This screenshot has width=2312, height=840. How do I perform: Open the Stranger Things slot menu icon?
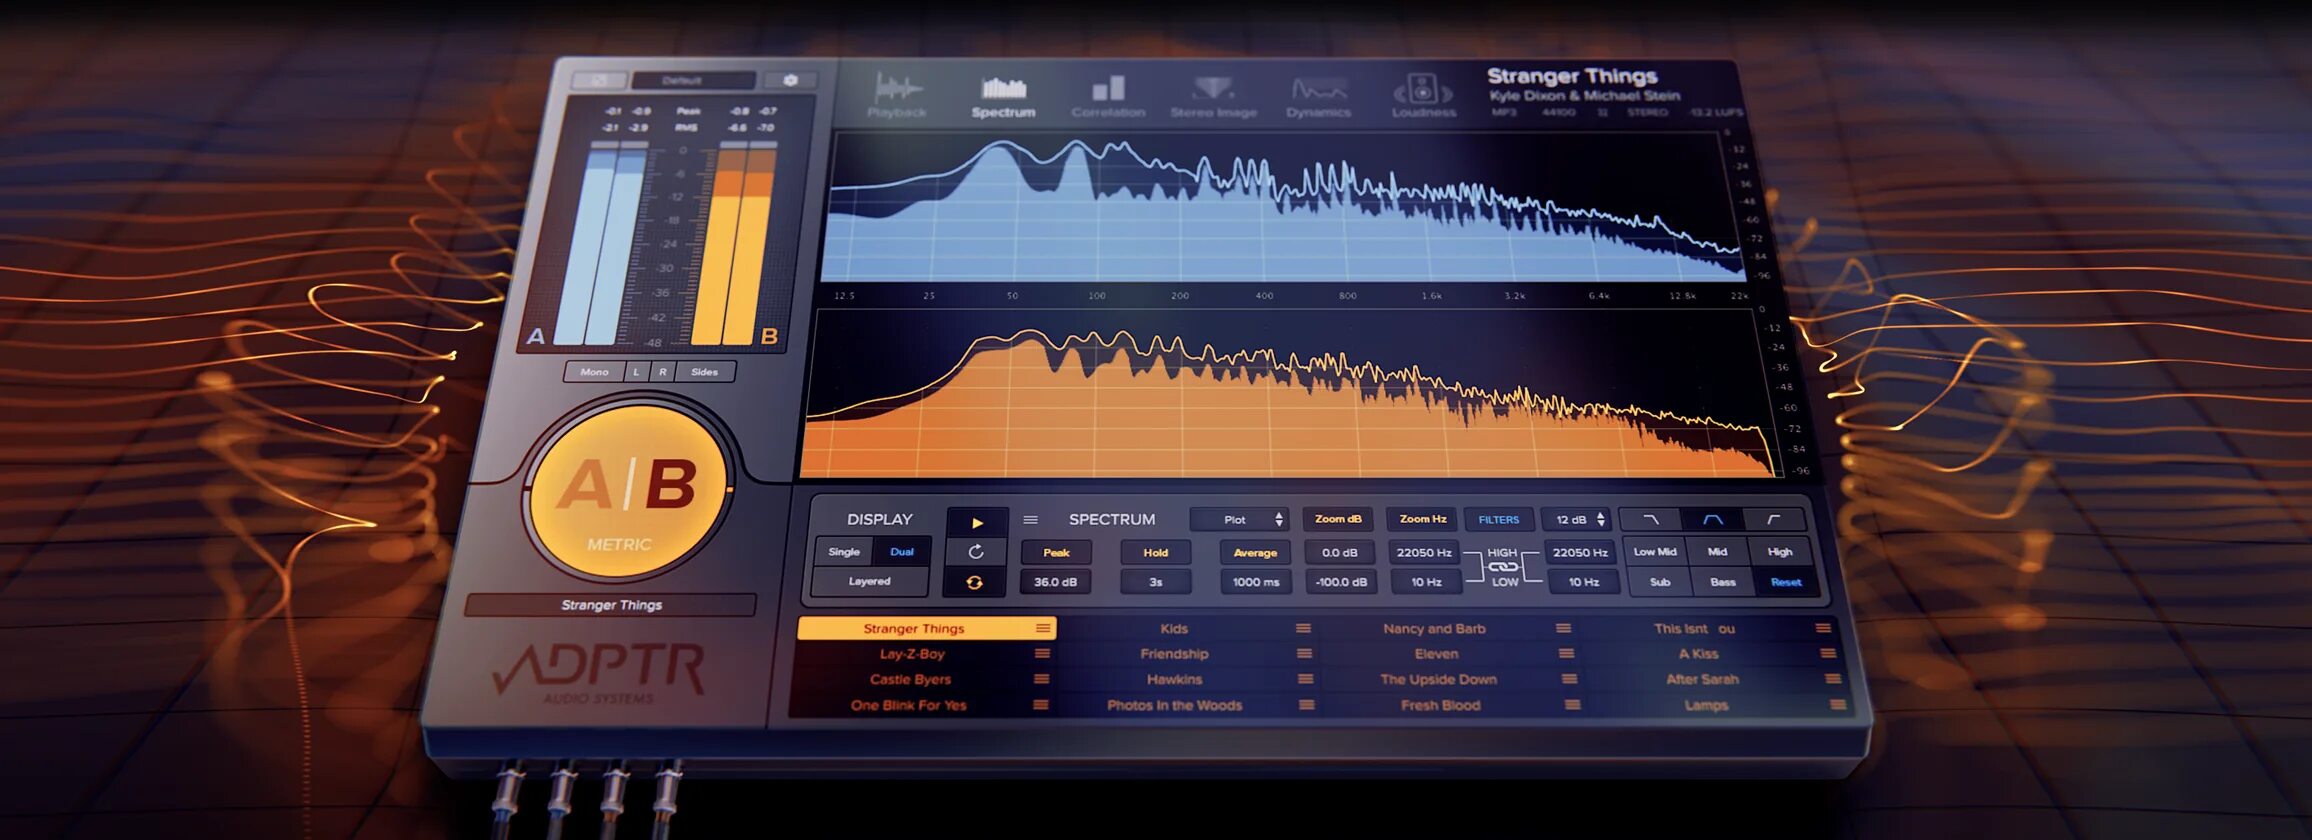point(1043,628)
